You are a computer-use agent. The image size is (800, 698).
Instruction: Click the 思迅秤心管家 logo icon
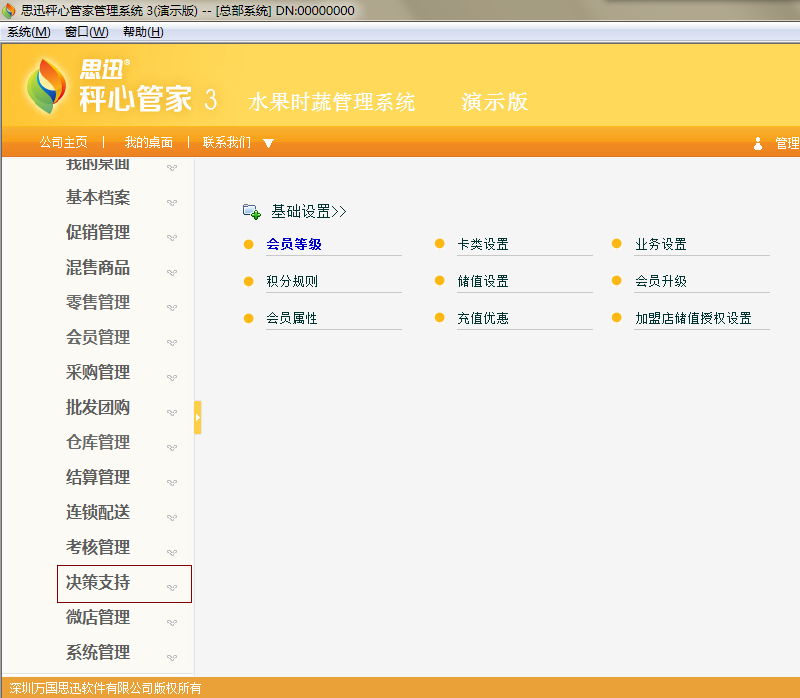coord(47,87)
